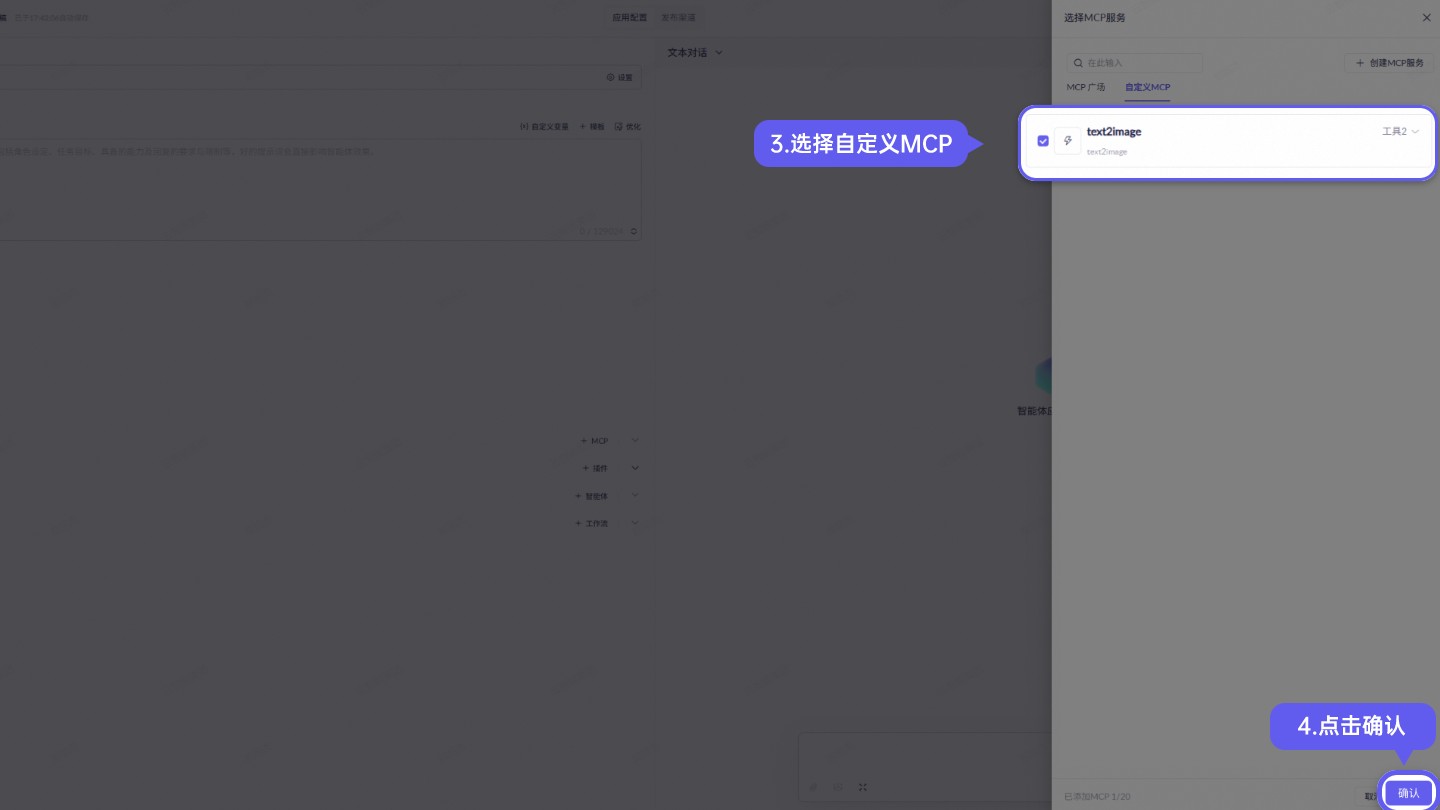Click the image icon beside the chat input box
The width and height of the screenshot is (1440, 810).
[838, 787]
